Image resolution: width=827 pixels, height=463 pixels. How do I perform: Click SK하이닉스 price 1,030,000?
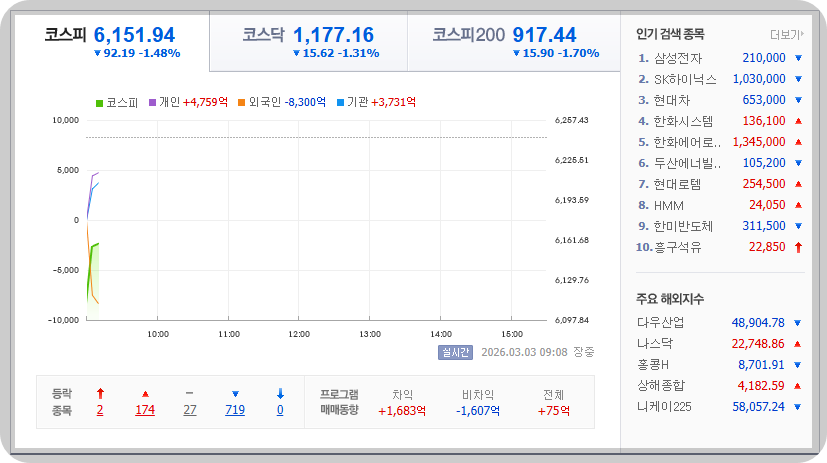click(759, 79)
